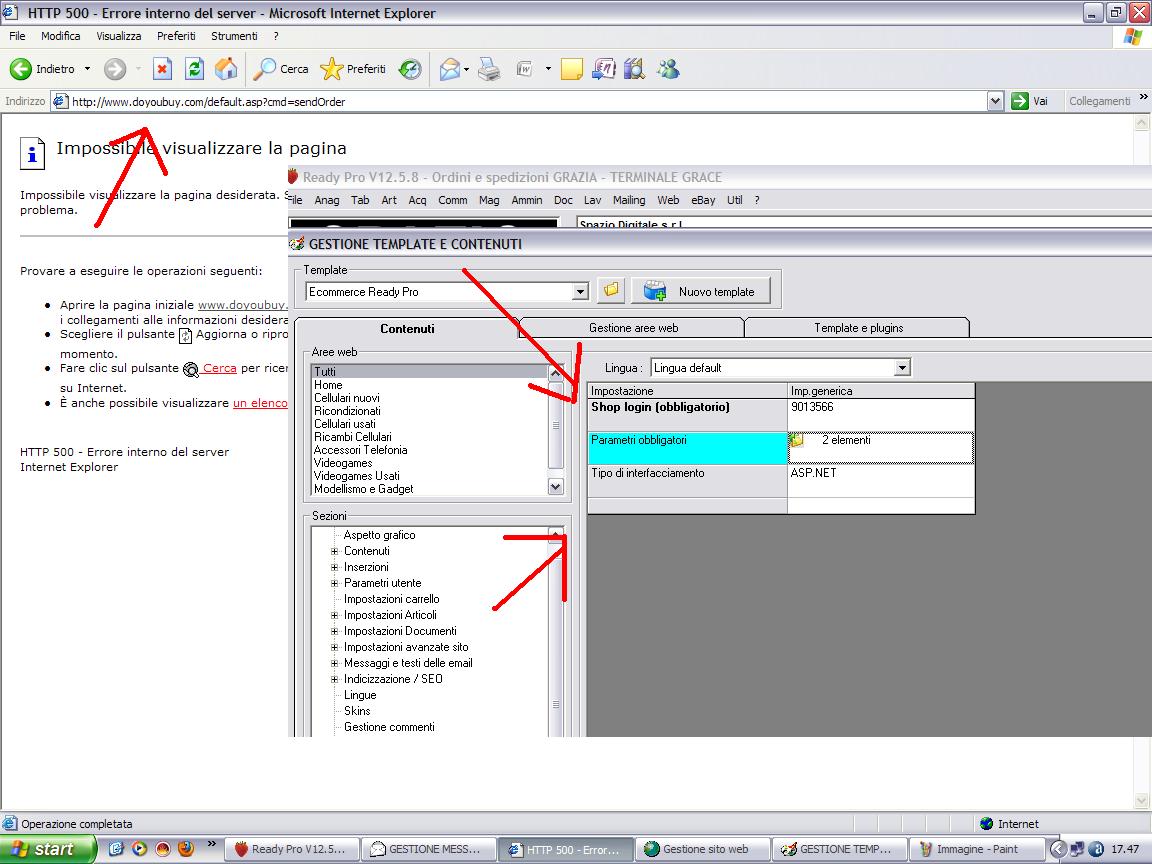Click the page icon in the address bar
This screenshot has height=864, width=1152.
[61, 101]
